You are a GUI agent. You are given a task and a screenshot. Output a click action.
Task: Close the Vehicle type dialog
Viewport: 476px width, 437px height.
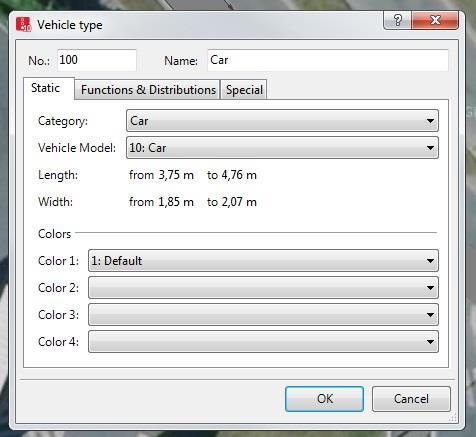point(435,21)
